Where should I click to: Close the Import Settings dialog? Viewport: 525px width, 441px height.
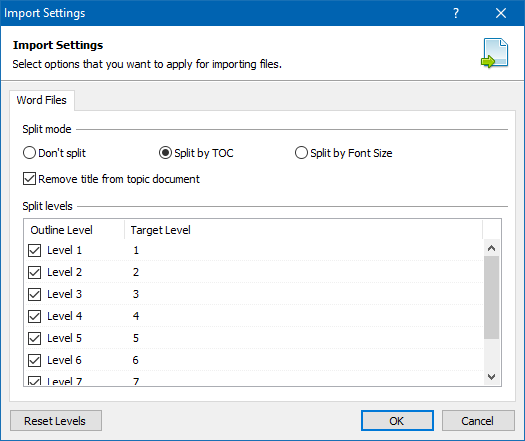coord(501,13)
